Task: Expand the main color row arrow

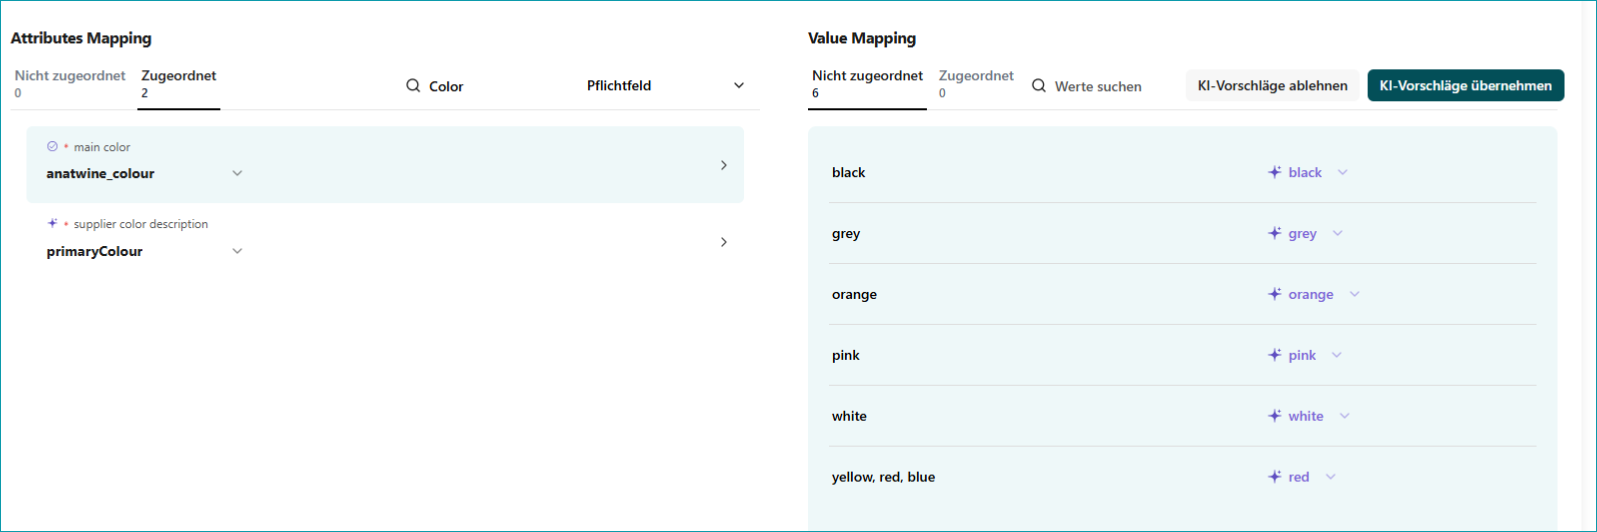Action: (724, 165)
